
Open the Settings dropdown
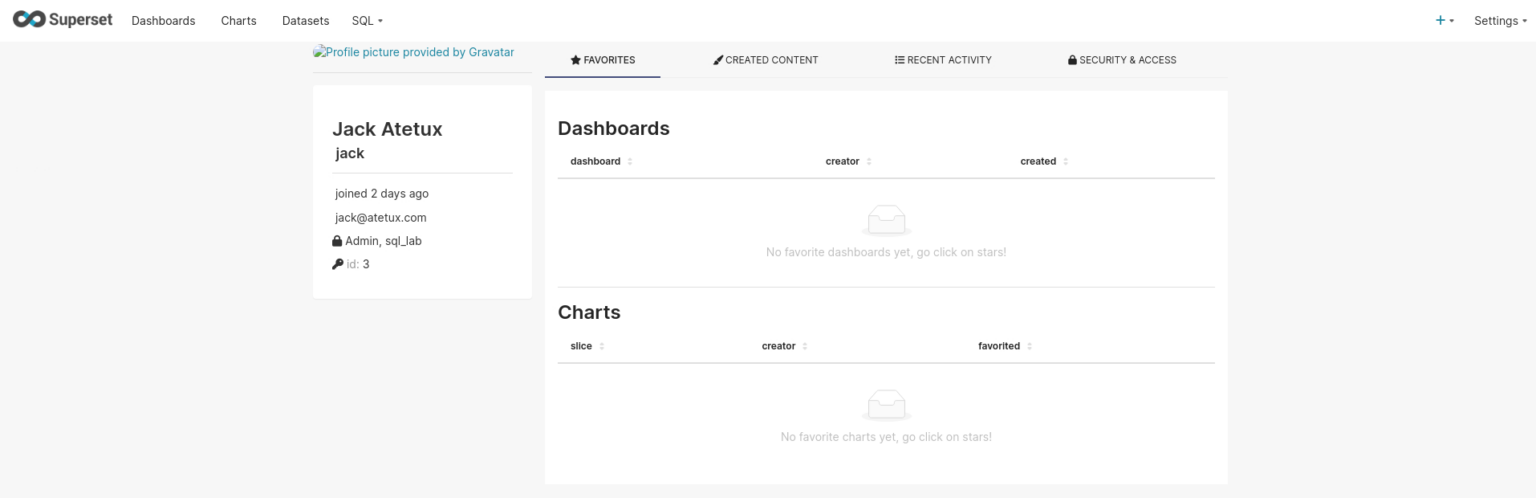[x=1500, y=20]
